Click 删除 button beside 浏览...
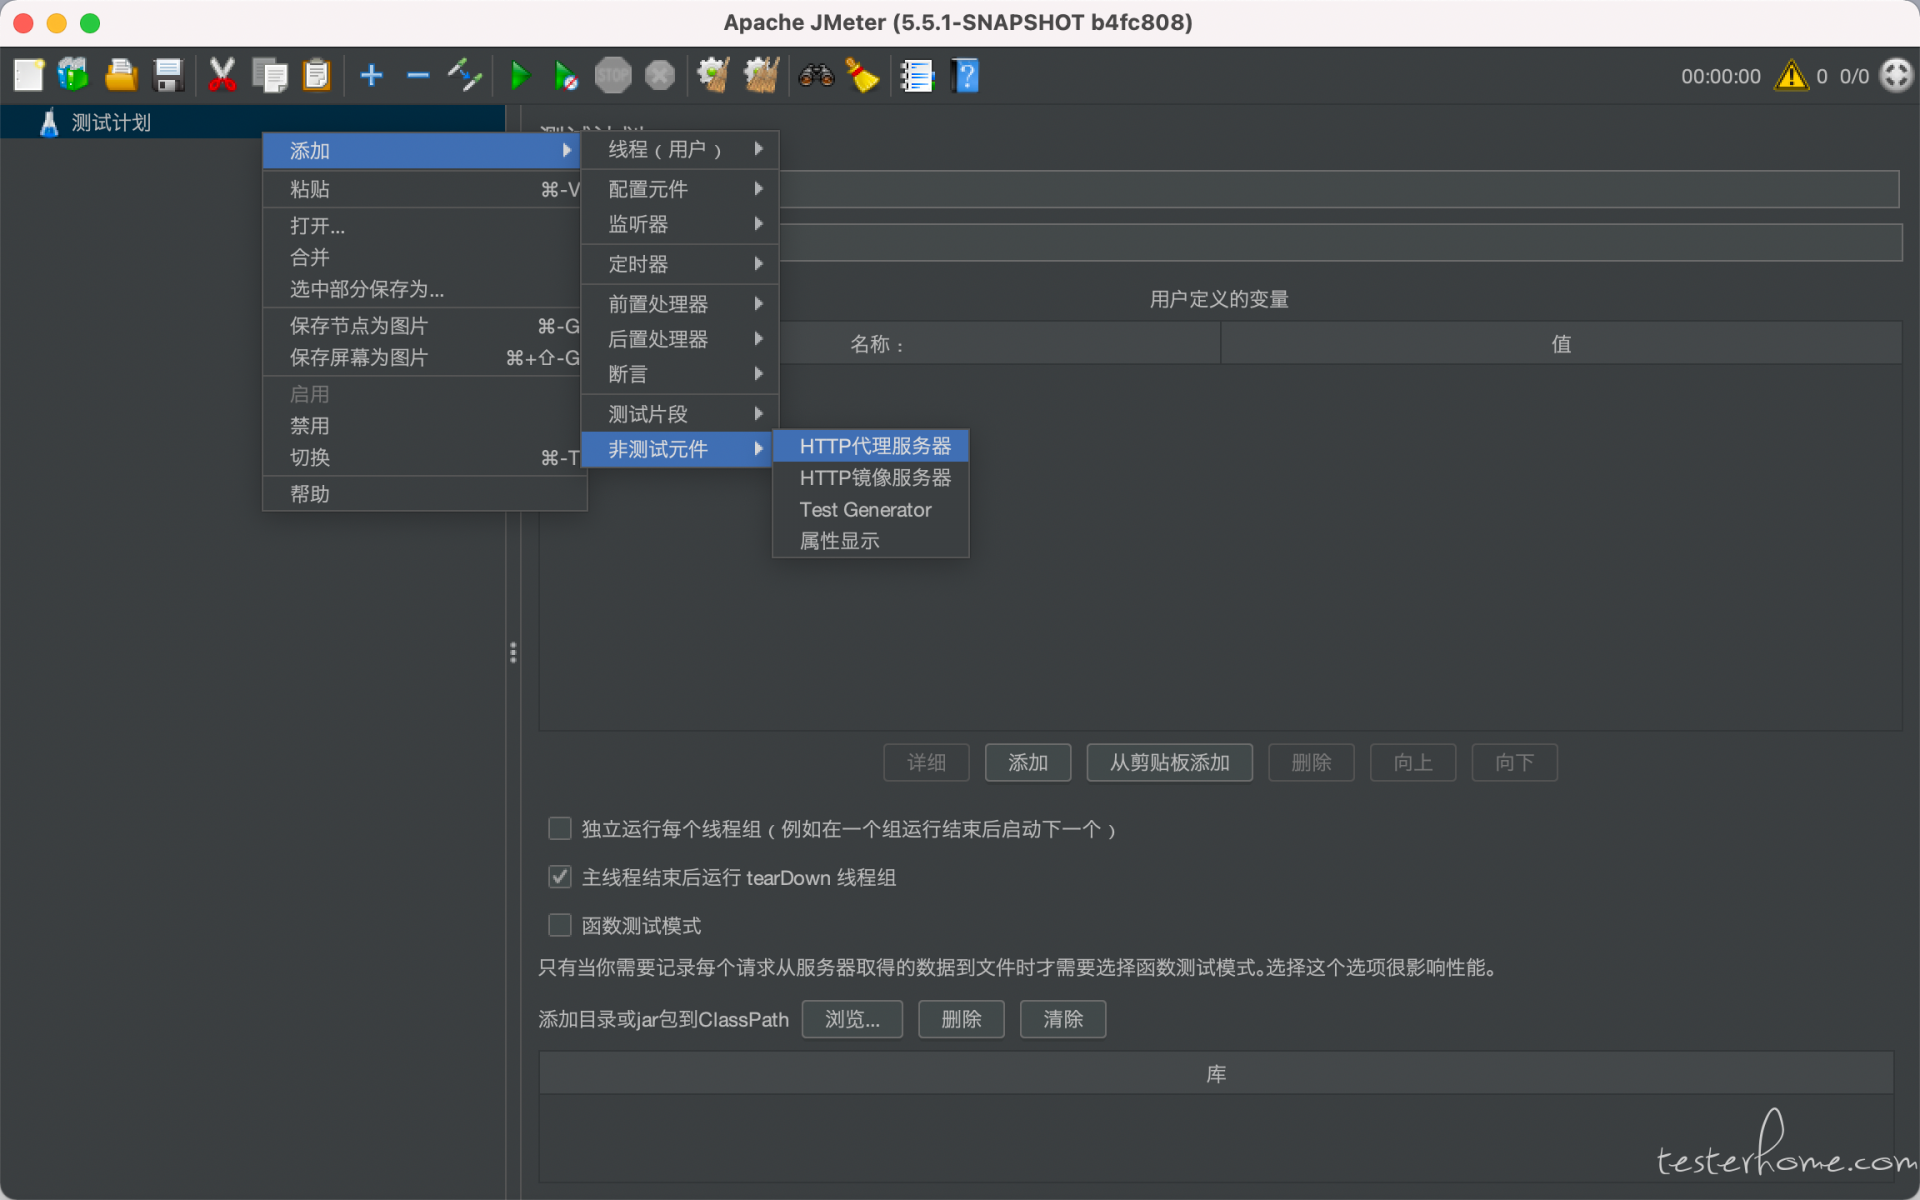 click(961, 1019)
